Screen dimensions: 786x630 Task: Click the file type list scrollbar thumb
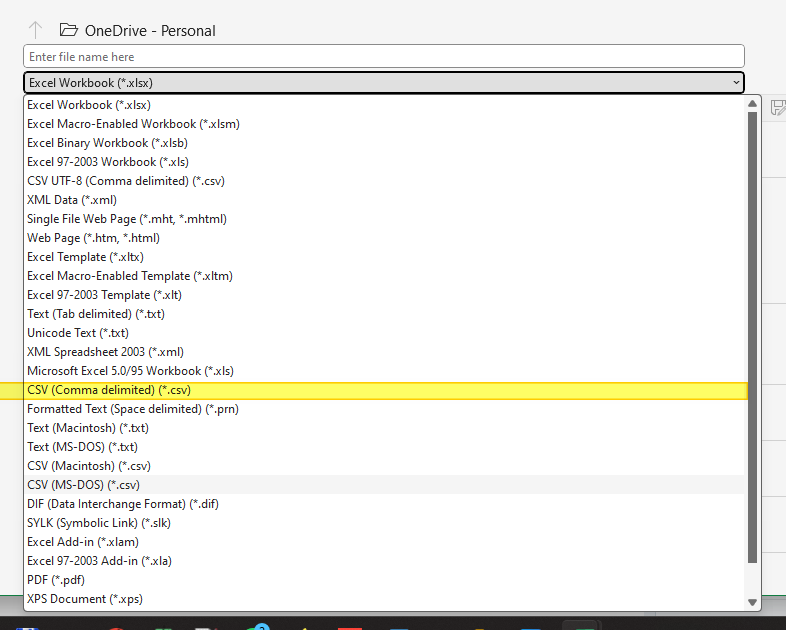pyautogui.click(x=752, y=337)
